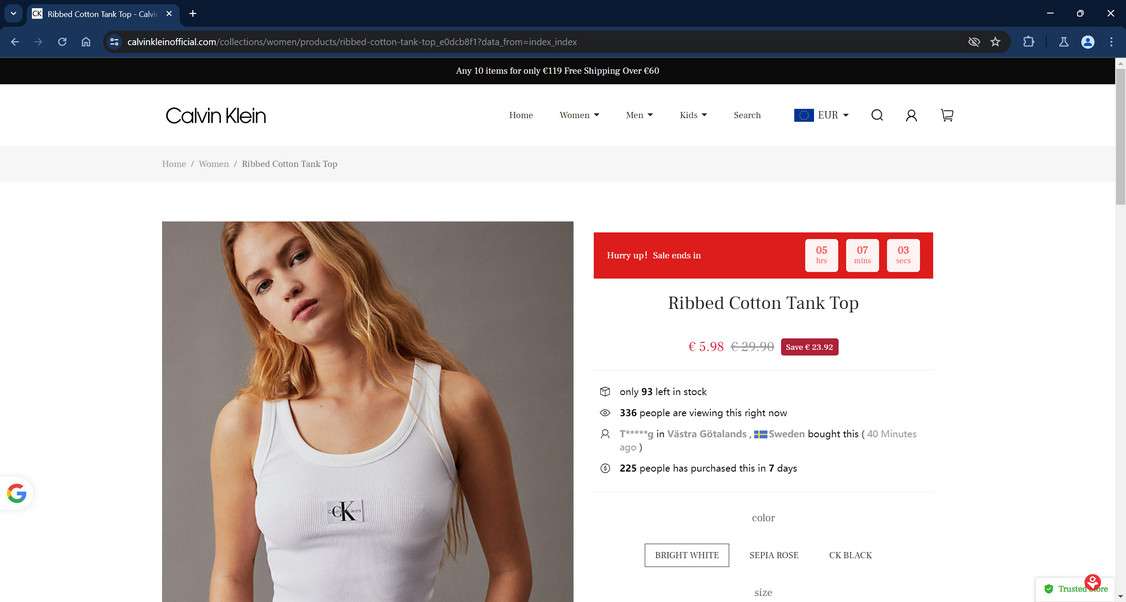Select the SEPIA ROSE color option
The image size is (1126, 602).
click(x=773, y=555)
